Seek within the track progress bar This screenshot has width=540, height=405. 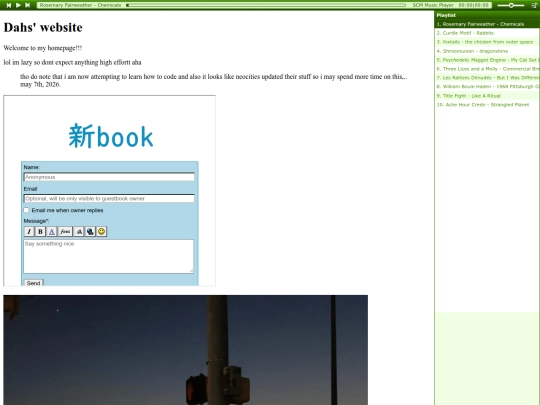[x=266, y=5]
